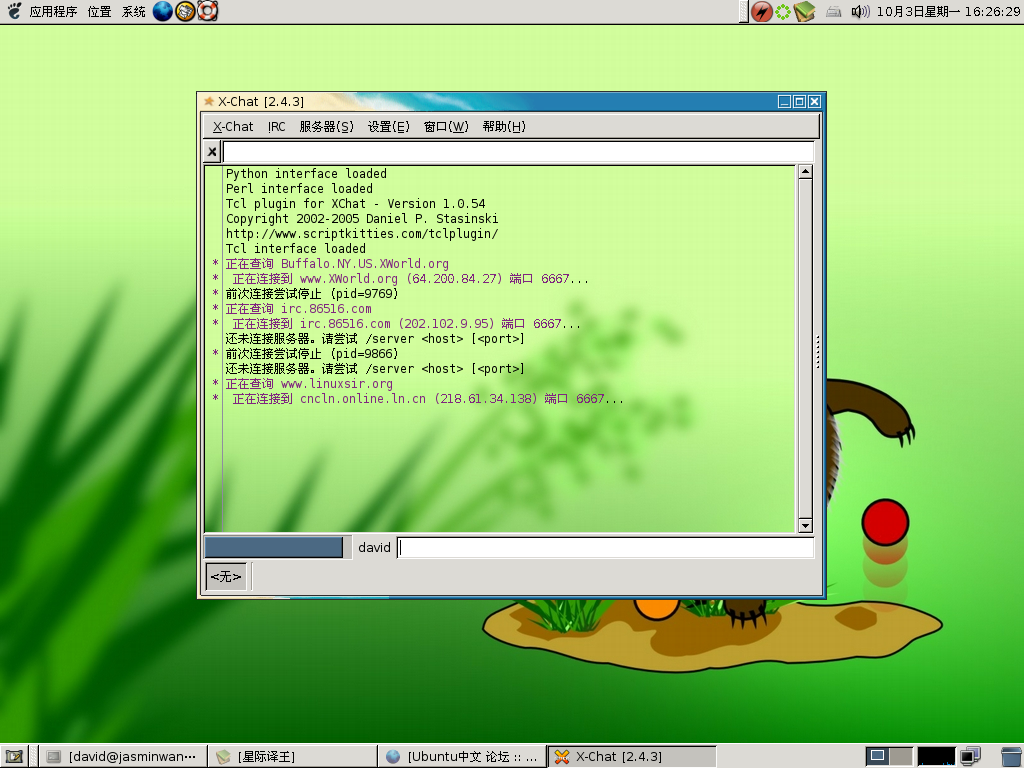Select the <无> channel tab
The image size is (1024, 768).
click(226, 577)
